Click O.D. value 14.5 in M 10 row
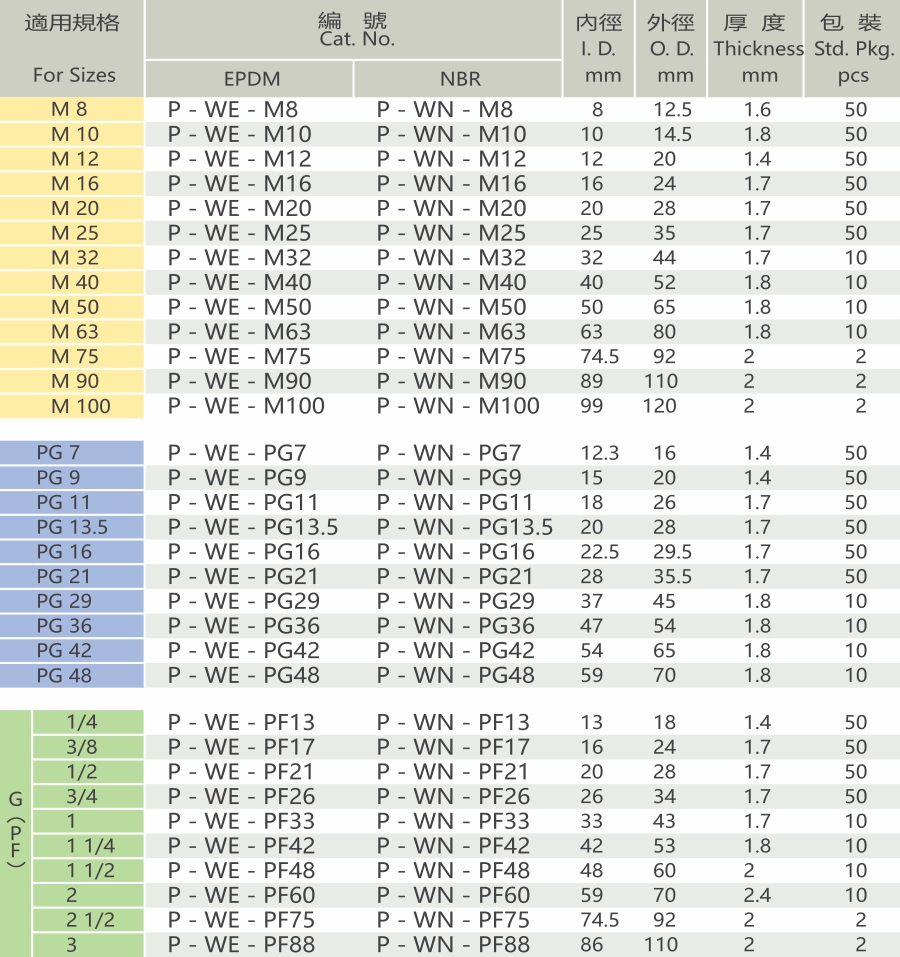This screenshot has height=957, width=900. (672, 134)
